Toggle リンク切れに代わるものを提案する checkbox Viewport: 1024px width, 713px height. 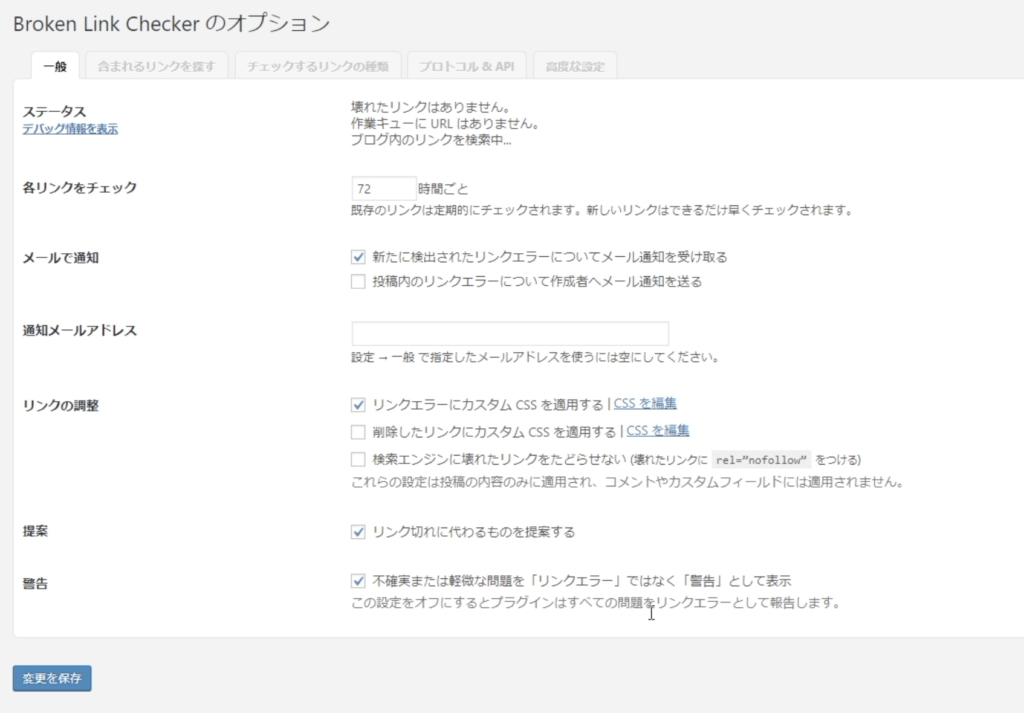(358, 531)
